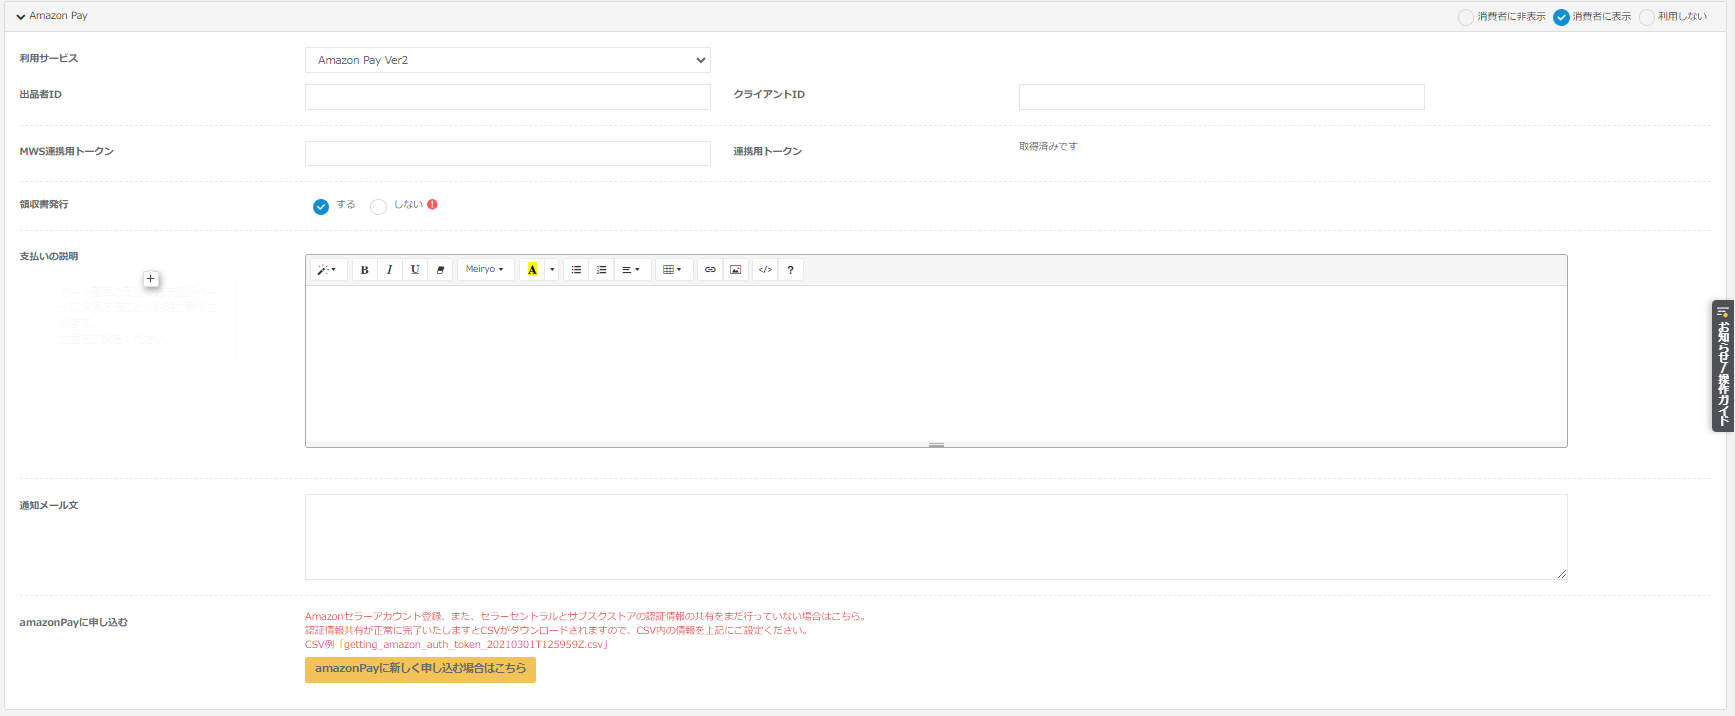The height and width of the screenshot is (716, 1735).
Task: Select する for 領収書発行
Action: coord(321,207)
